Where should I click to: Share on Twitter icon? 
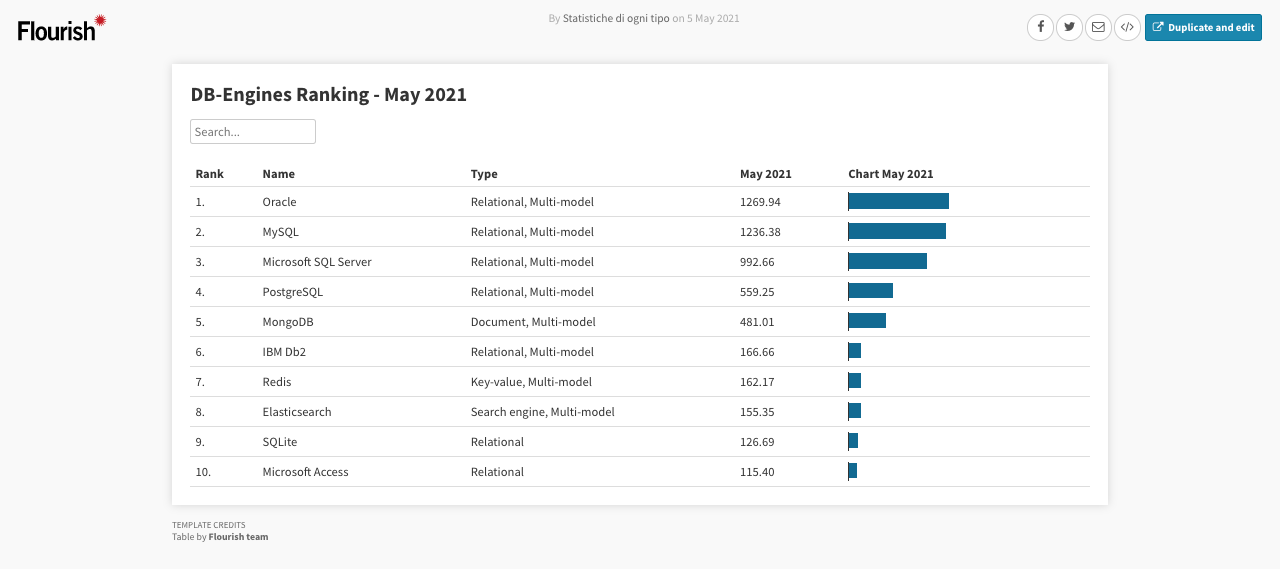(x=1070, y=27)
